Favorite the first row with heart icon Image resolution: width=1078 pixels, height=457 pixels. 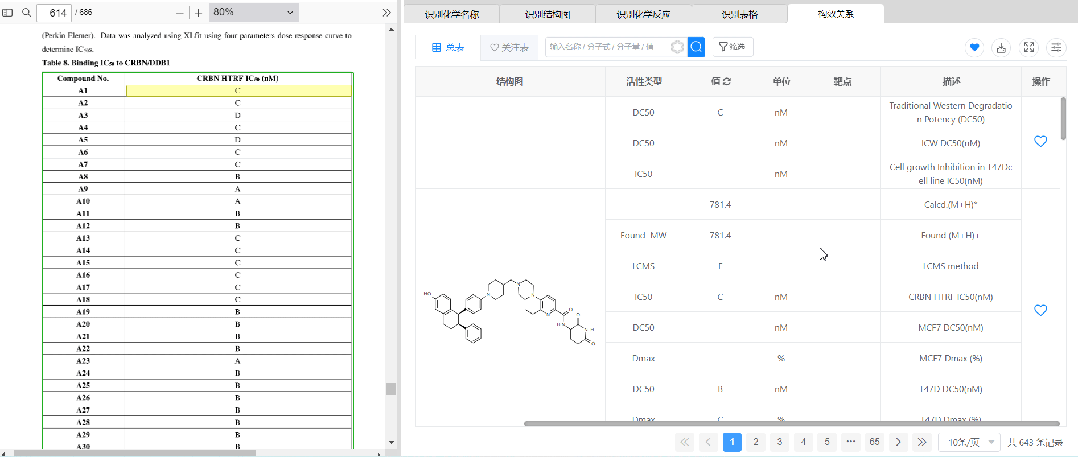(1041, 141)
